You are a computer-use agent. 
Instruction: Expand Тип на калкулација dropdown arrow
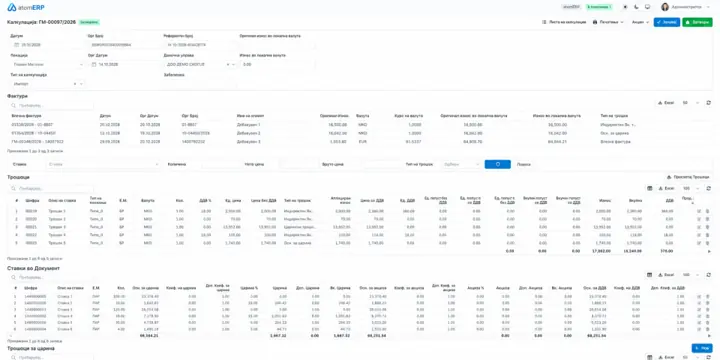click(81, 84)
